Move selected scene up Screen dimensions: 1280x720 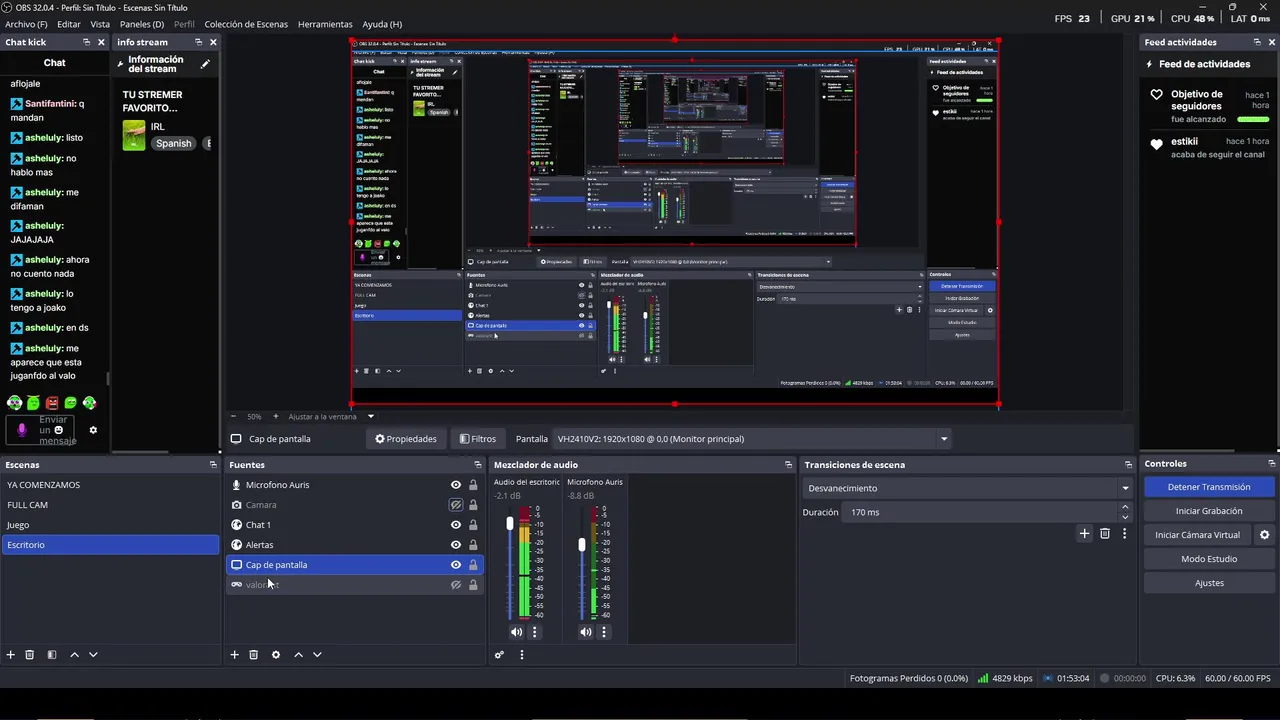click(x=74, y=655)
